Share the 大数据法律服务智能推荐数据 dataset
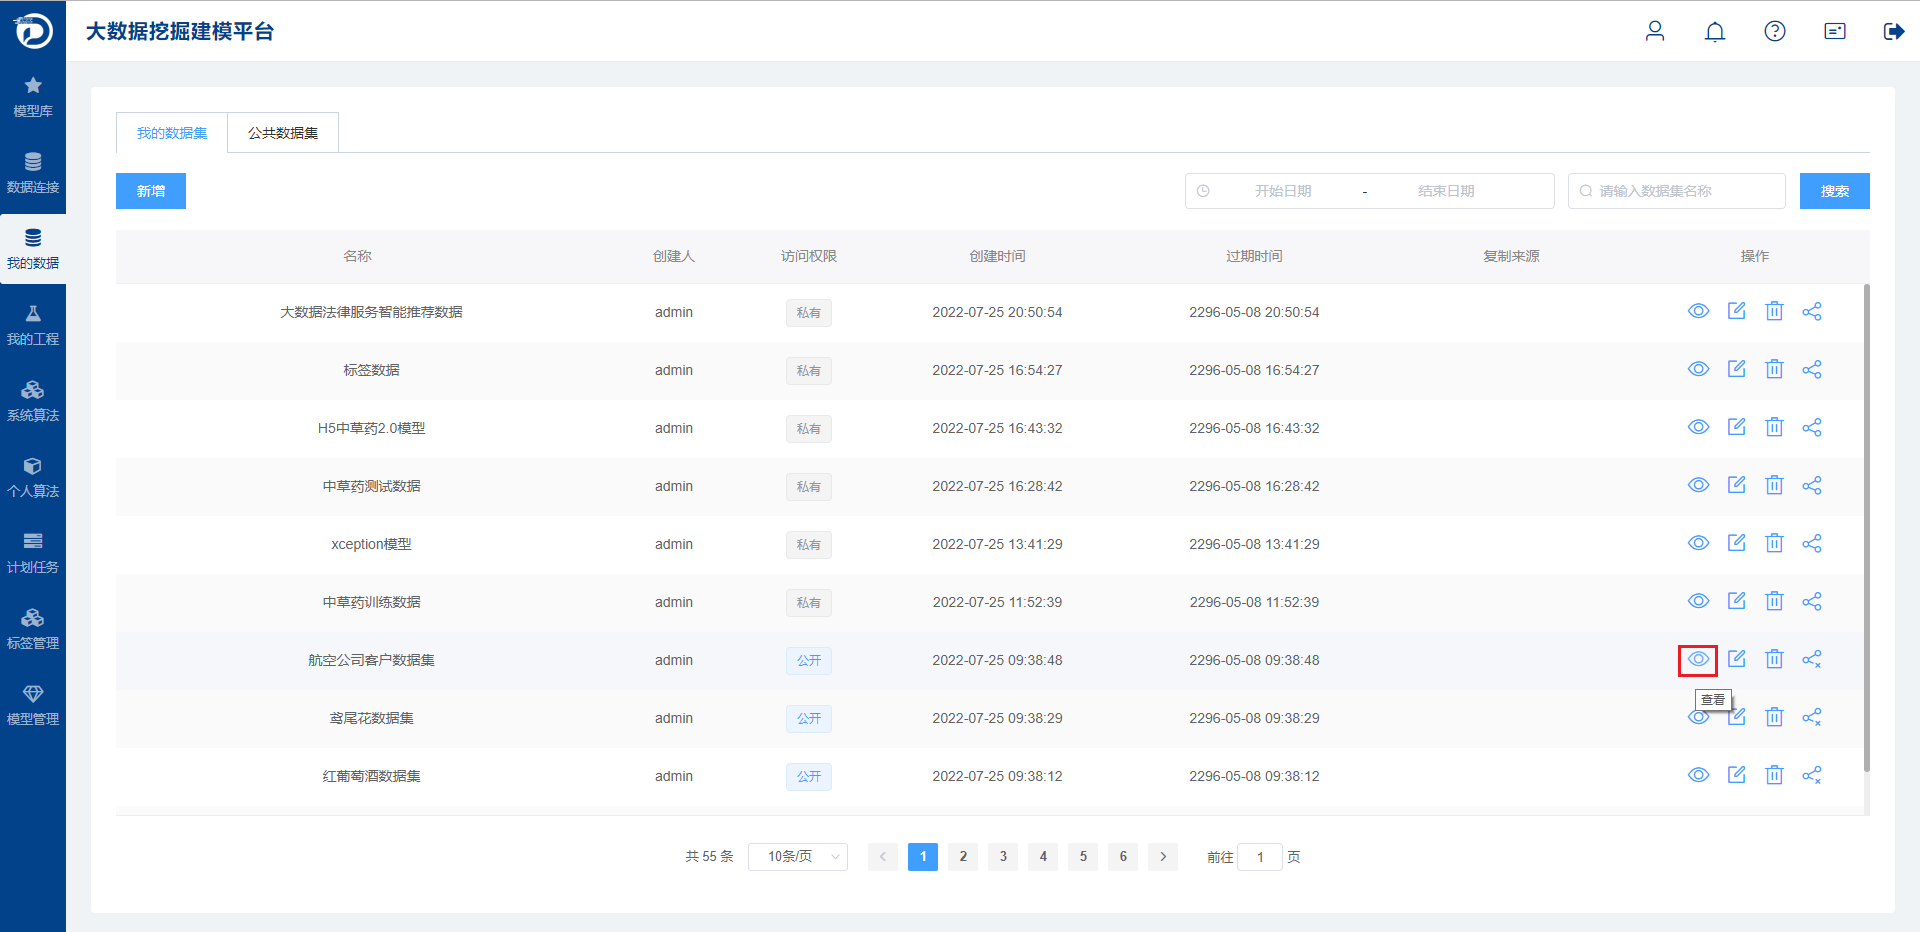The width and height of the screenshot is (1920, 932). pyautogui.click(x=1812, y=311)
